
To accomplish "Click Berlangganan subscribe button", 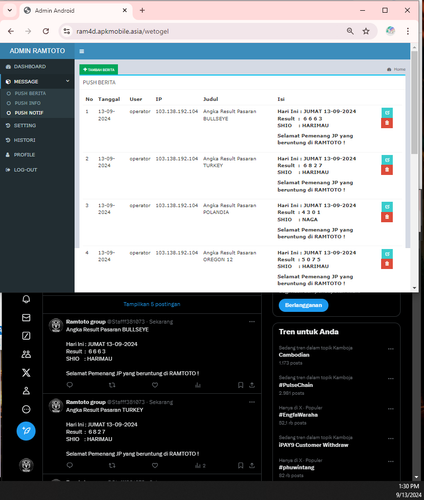I will coord(303,305).
